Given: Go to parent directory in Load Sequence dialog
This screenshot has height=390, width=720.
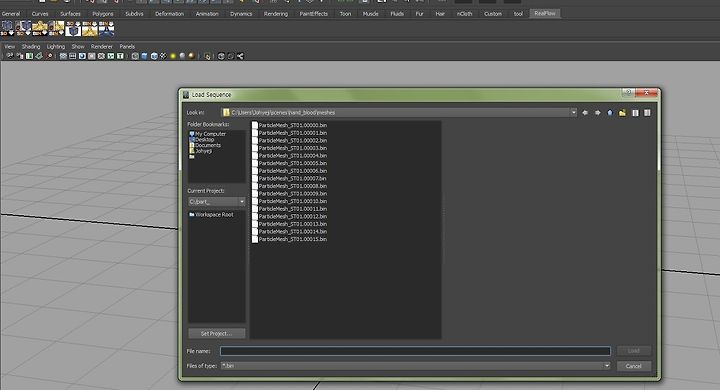Looking at the screenshot, I should 610,113.
